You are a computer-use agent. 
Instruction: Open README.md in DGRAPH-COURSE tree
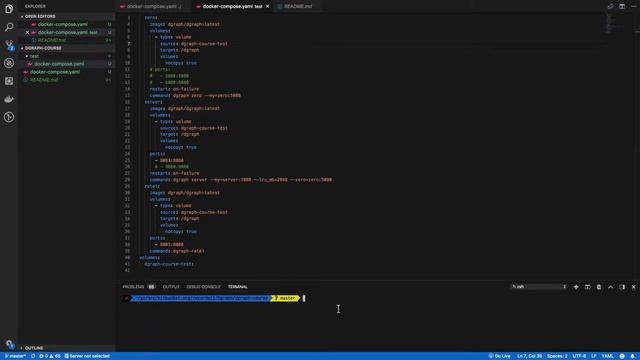pyautogui.click(x=44, y=80)
